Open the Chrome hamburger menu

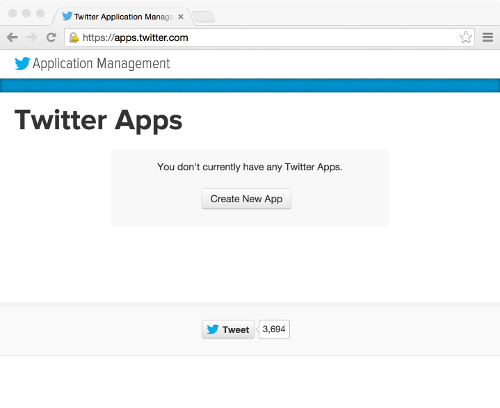point(488,37)
